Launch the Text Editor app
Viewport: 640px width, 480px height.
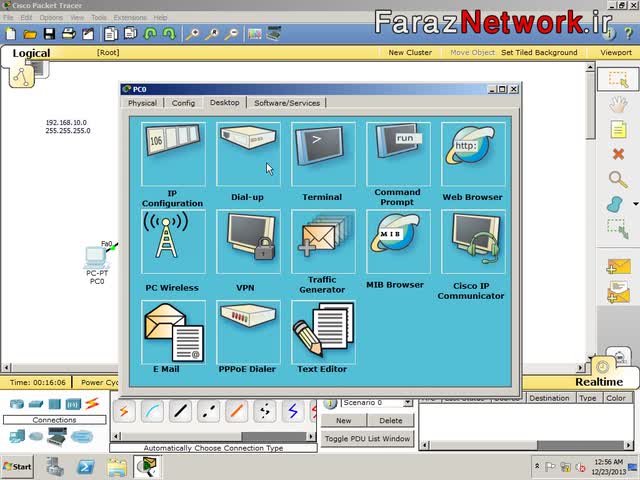[323, 332]
